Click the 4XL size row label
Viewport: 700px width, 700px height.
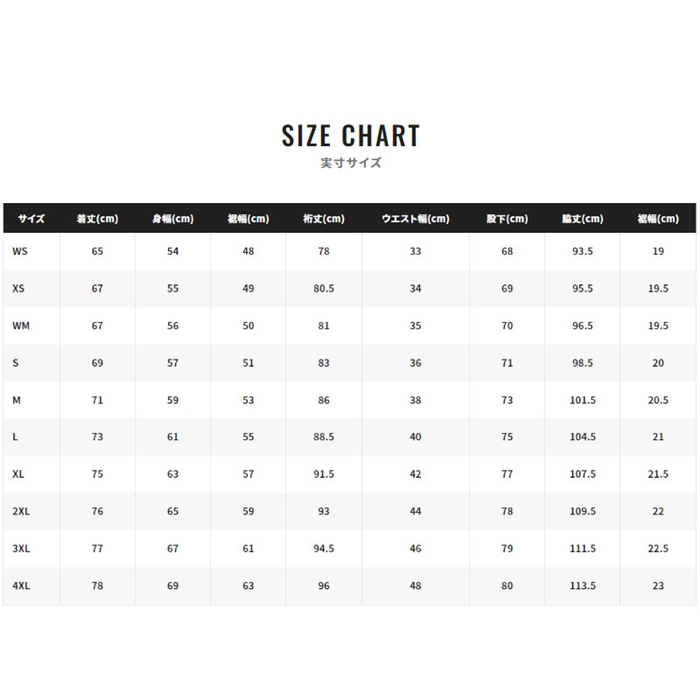[x=21, y=586]
